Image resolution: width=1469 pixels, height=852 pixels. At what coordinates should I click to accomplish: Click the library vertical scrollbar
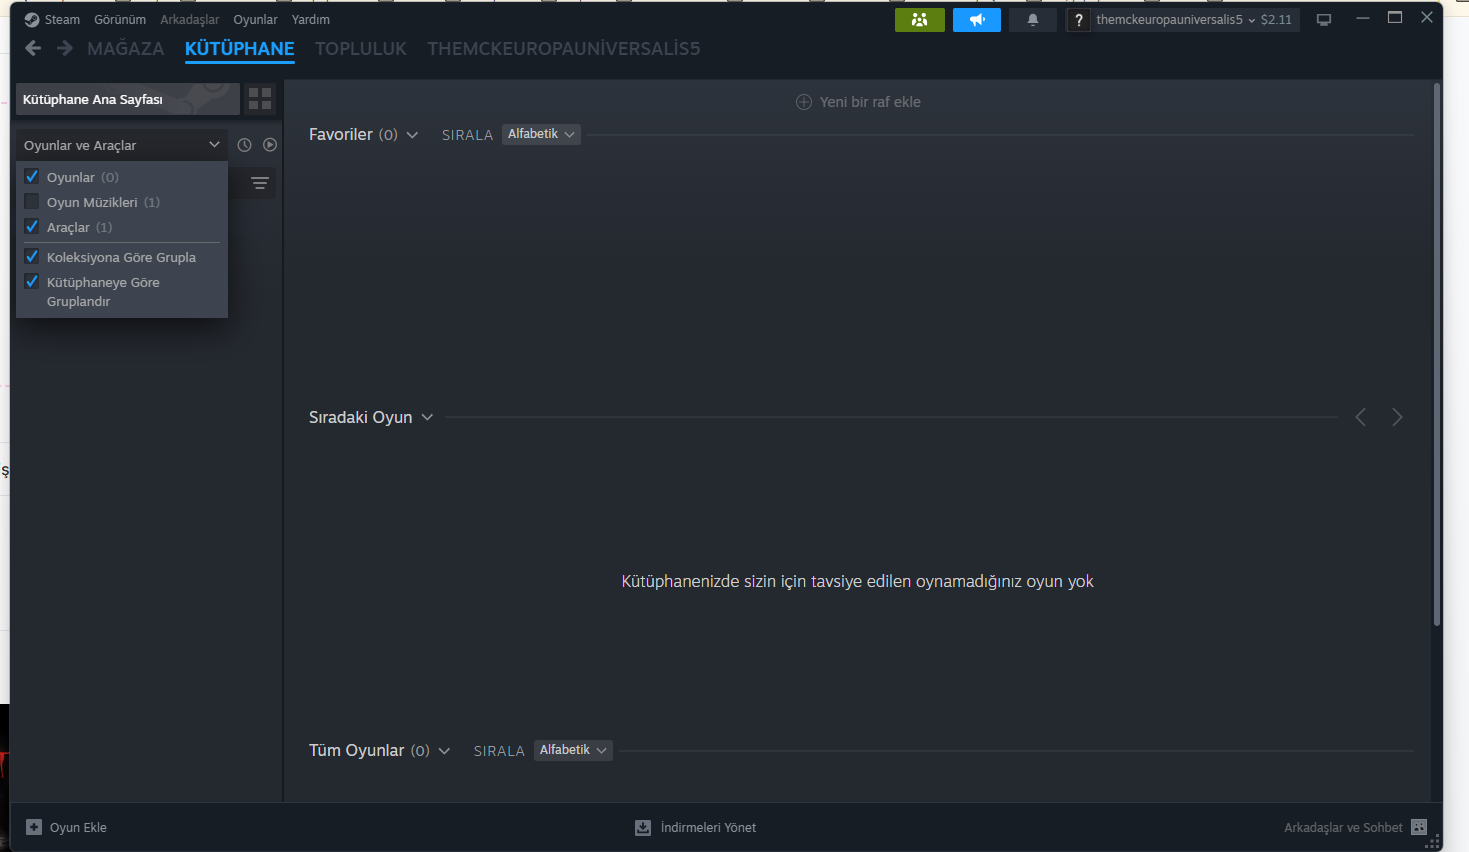(x=1437, y=355)
